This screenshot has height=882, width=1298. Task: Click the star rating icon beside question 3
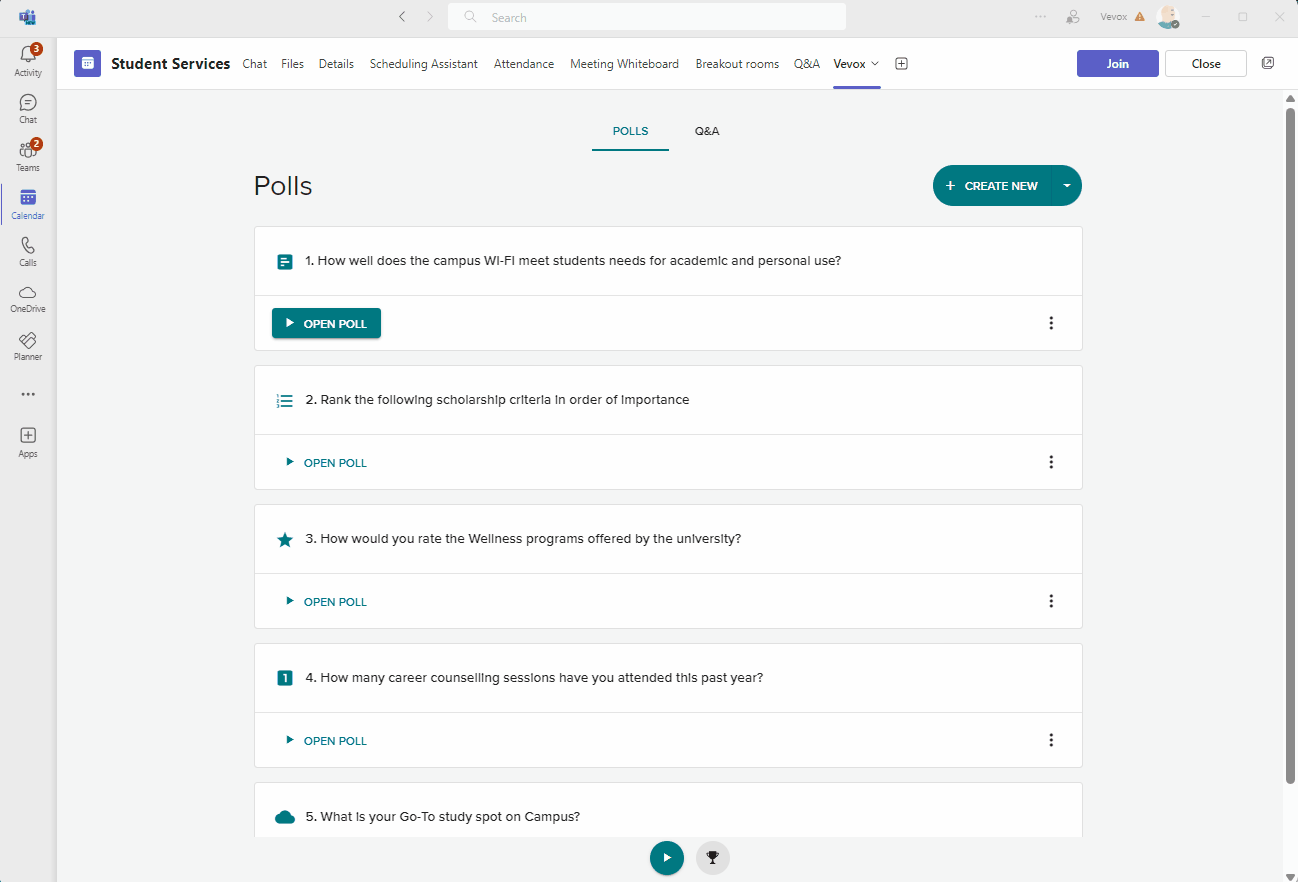(284, 538)
